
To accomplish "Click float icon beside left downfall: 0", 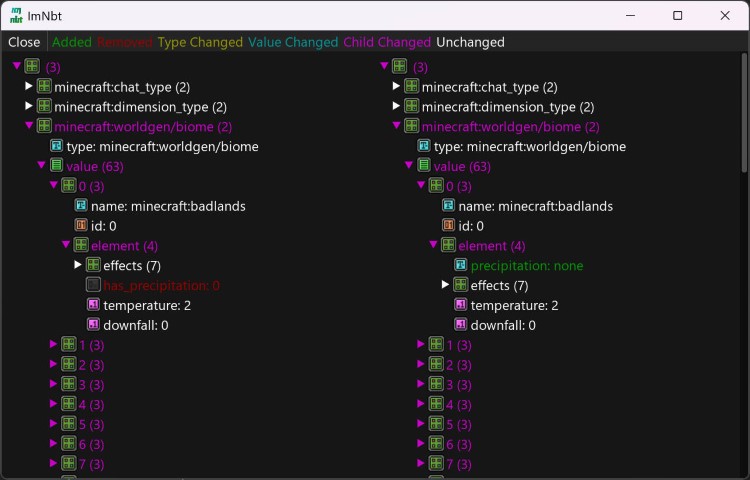I will 93,324.
